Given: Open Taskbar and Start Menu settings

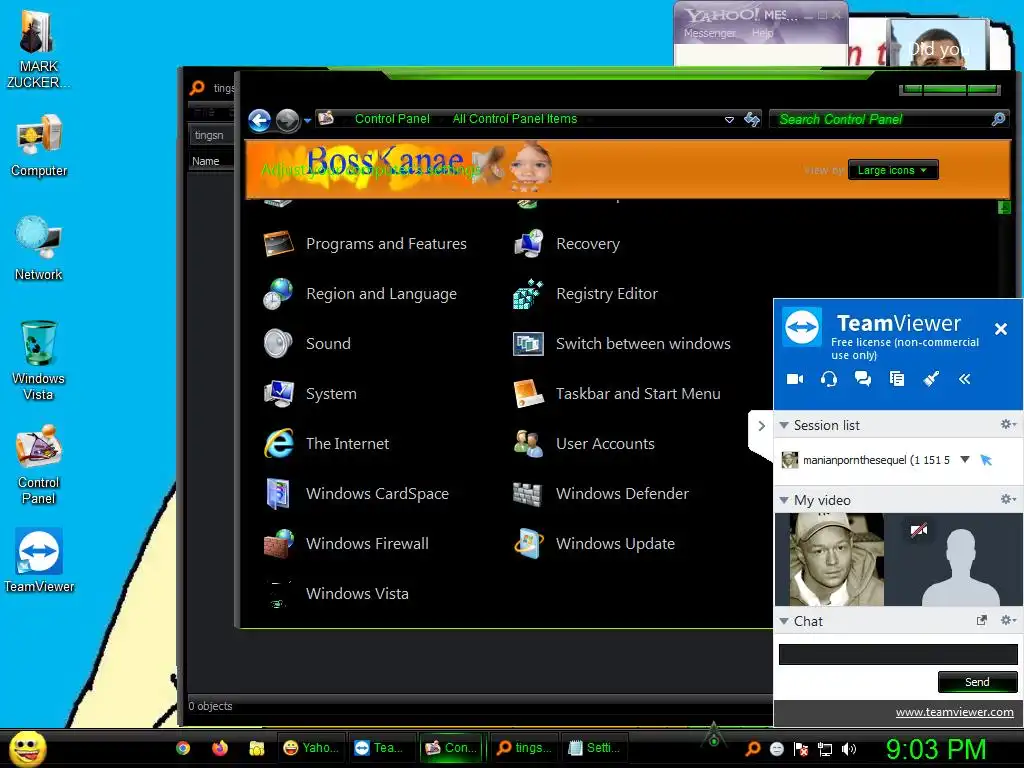Looking at the screenshot, I should point(617,394).
